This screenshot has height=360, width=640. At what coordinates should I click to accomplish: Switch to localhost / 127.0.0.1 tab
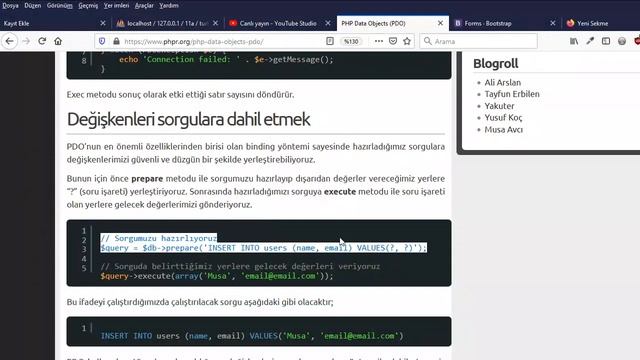point(168,23)
